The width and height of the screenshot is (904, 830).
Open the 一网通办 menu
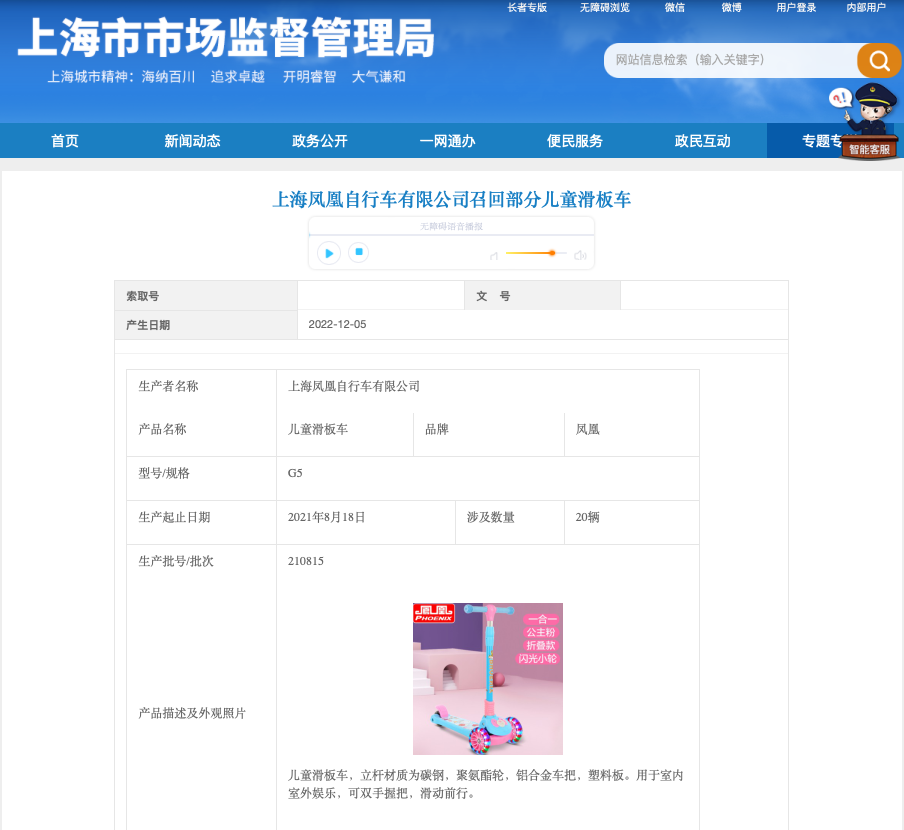tap(447, 141)
